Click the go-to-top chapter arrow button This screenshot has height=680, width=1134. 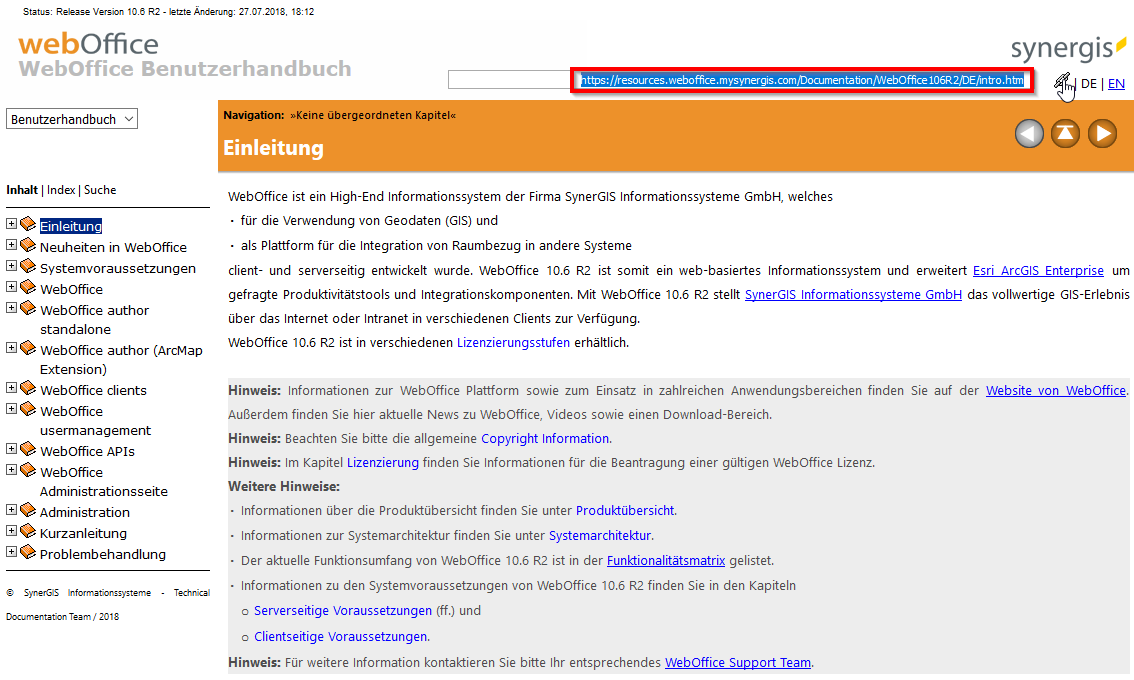pos(1065,134)
